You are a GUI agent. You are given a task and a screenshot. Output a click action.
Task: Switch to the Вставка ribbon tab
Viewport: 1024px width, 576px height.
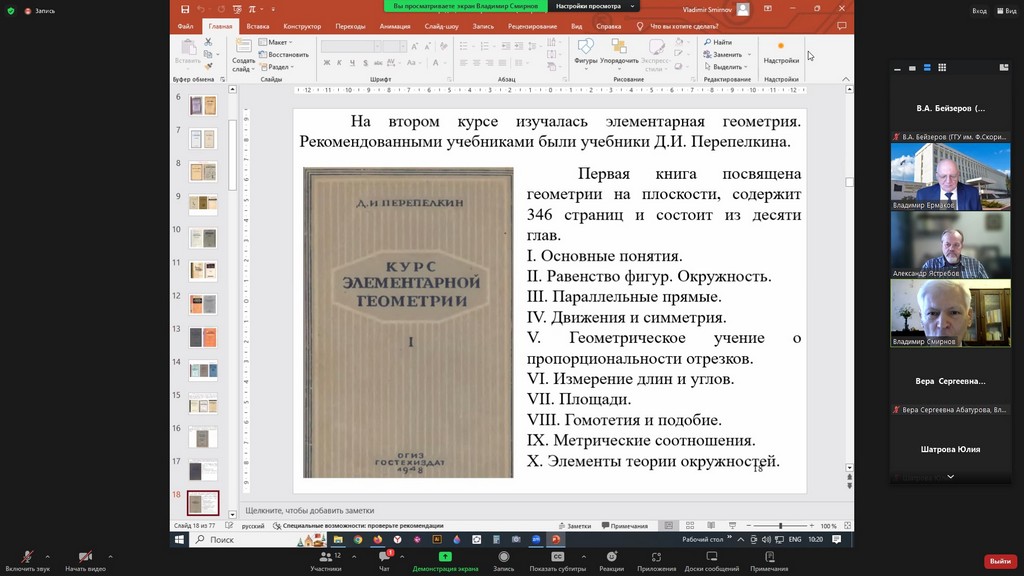[x=258, y=27]
